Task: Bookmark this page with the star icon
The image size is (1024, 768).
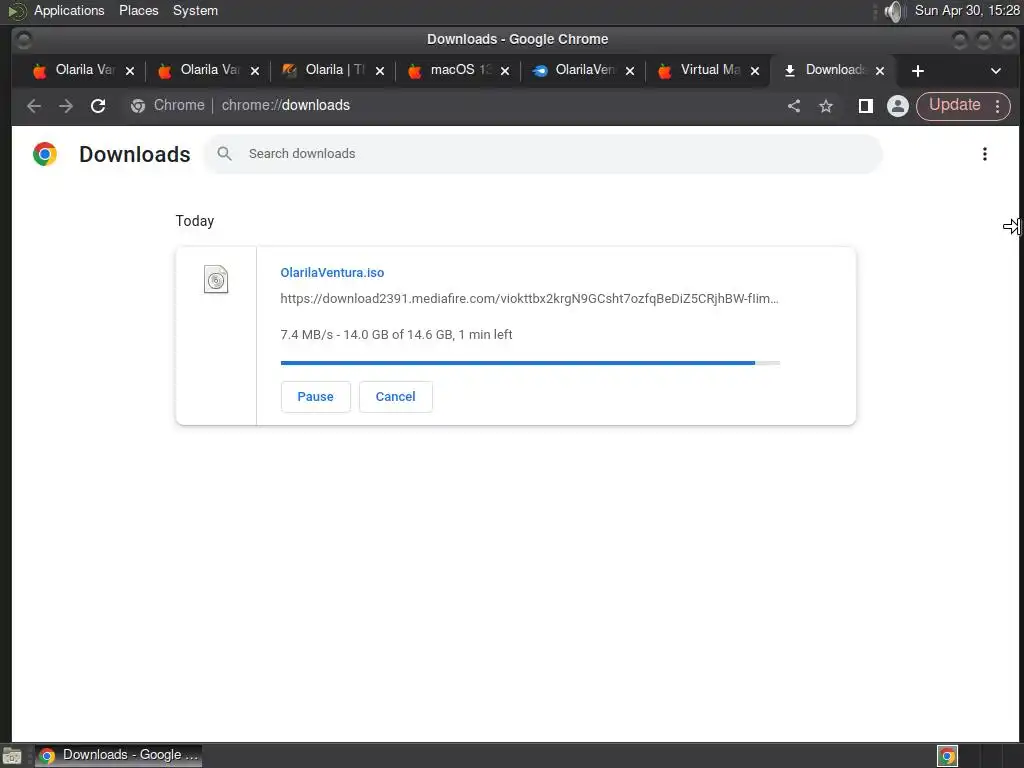Action: pos(826,106)
